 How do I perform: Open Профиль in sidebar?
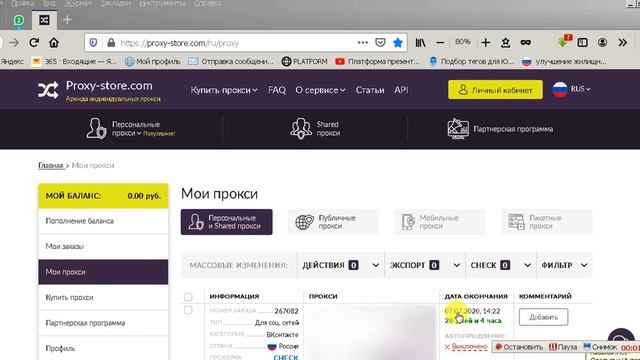pyautogui.click(x=103, y=348)
